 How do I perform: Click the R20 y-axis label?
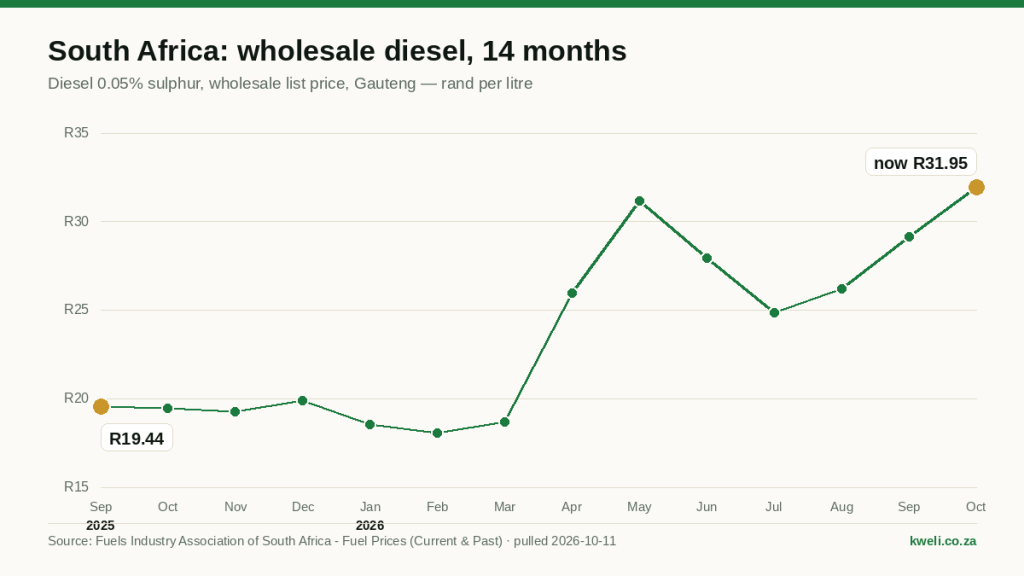pyautogui.click(x=76, y=398)
